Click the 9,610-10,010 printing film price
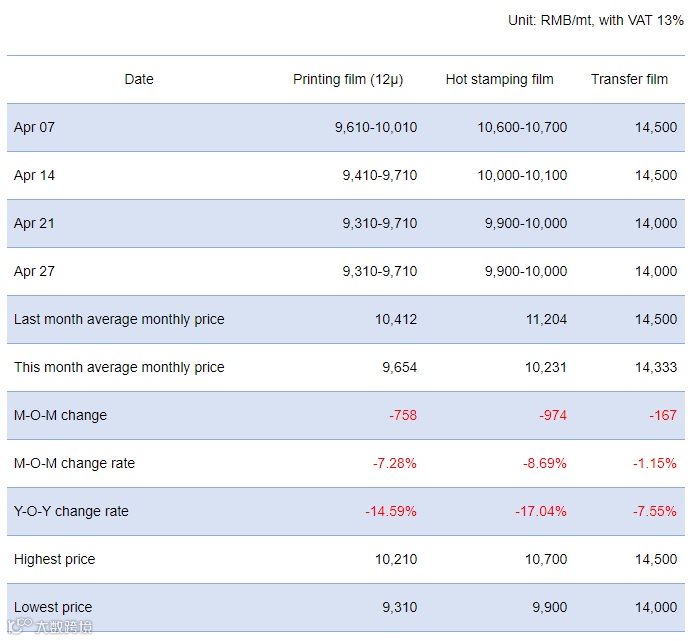This screenshot has width=700, height=641. tap(375, 127)
